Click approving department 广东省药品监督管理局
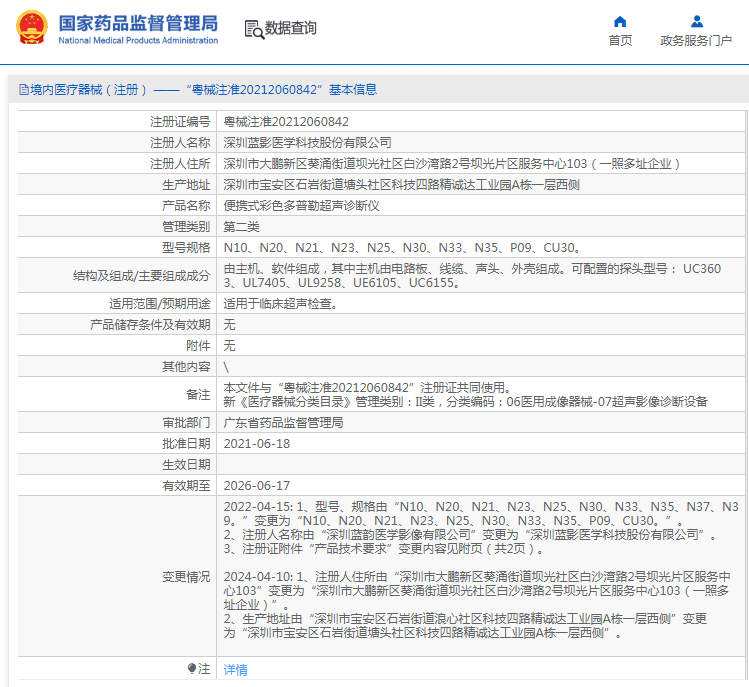 tap(282, 422)
